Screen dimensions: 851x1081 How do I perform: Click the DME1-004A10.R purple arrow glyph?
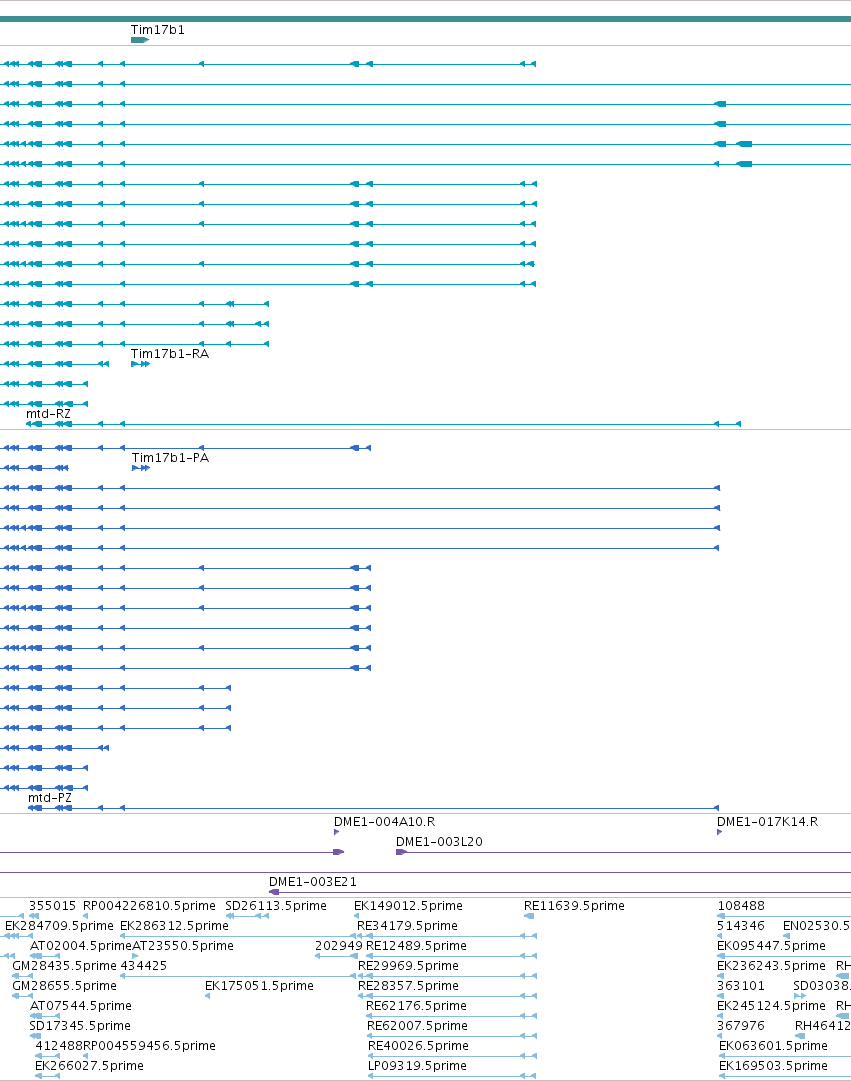[x=337, y=832]
